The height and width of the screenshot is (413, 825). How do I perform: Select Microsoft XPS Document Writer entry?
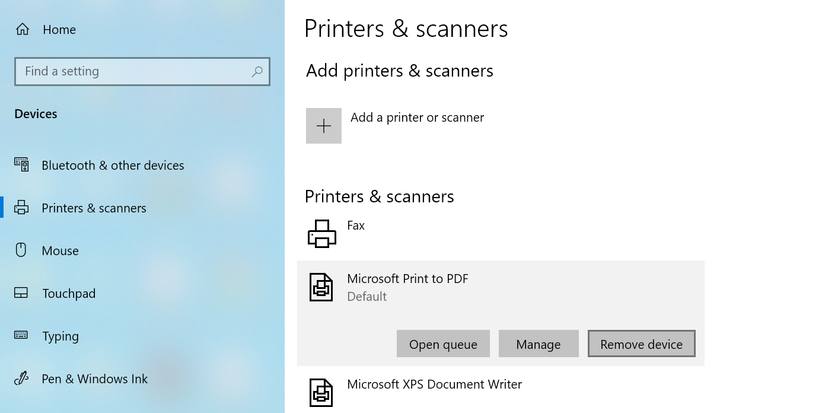(x=500, y=392)
